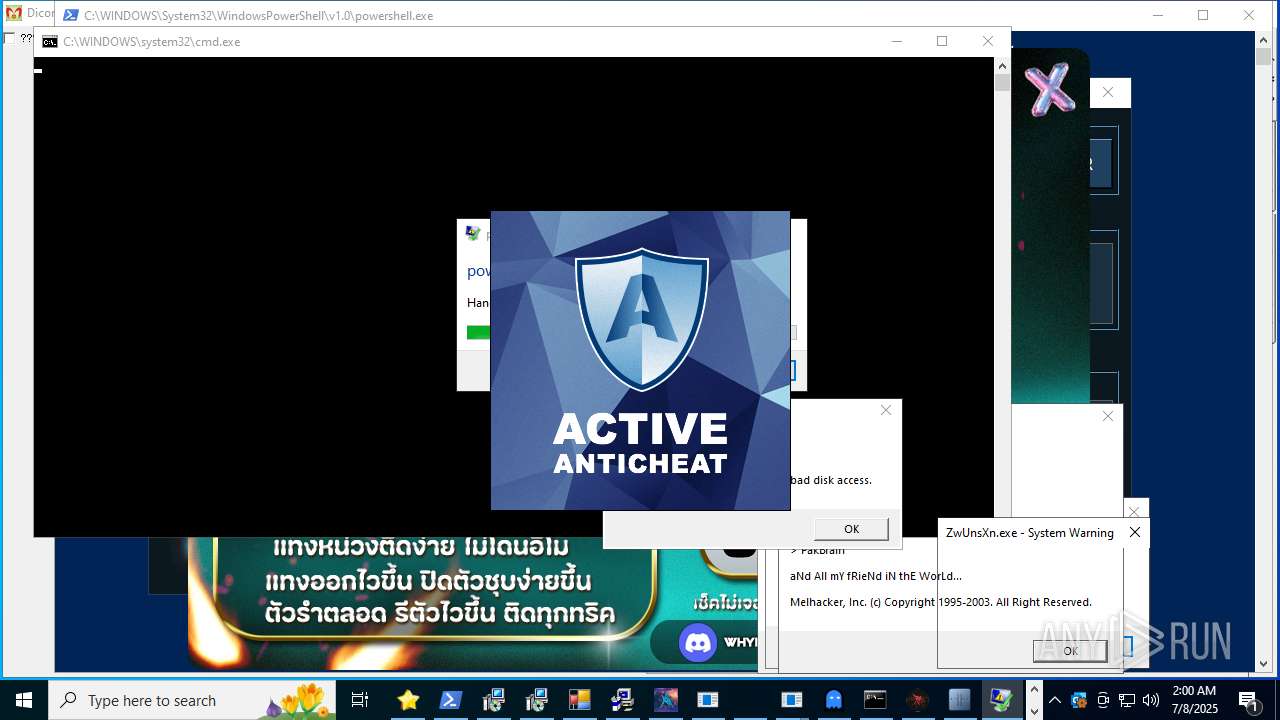Open the yellow star app in taskbar

(408, 700)
